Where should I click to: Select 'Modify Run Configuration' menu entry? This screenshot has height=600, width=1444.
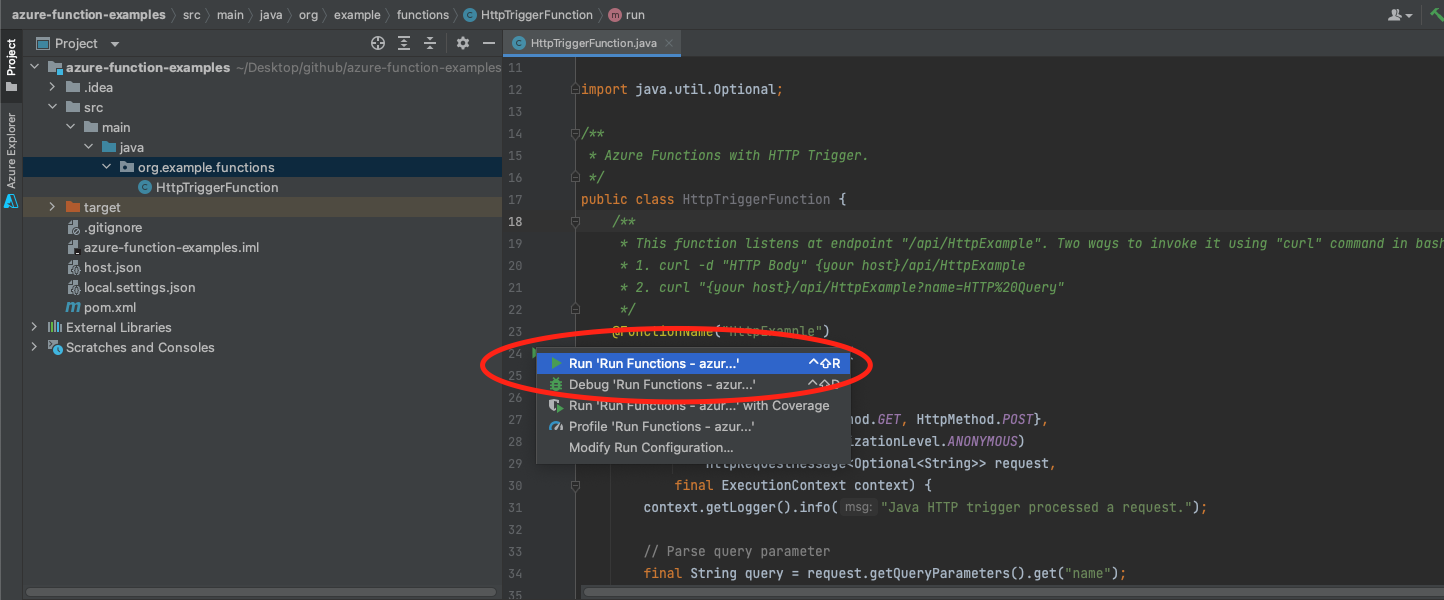(650, 447)
